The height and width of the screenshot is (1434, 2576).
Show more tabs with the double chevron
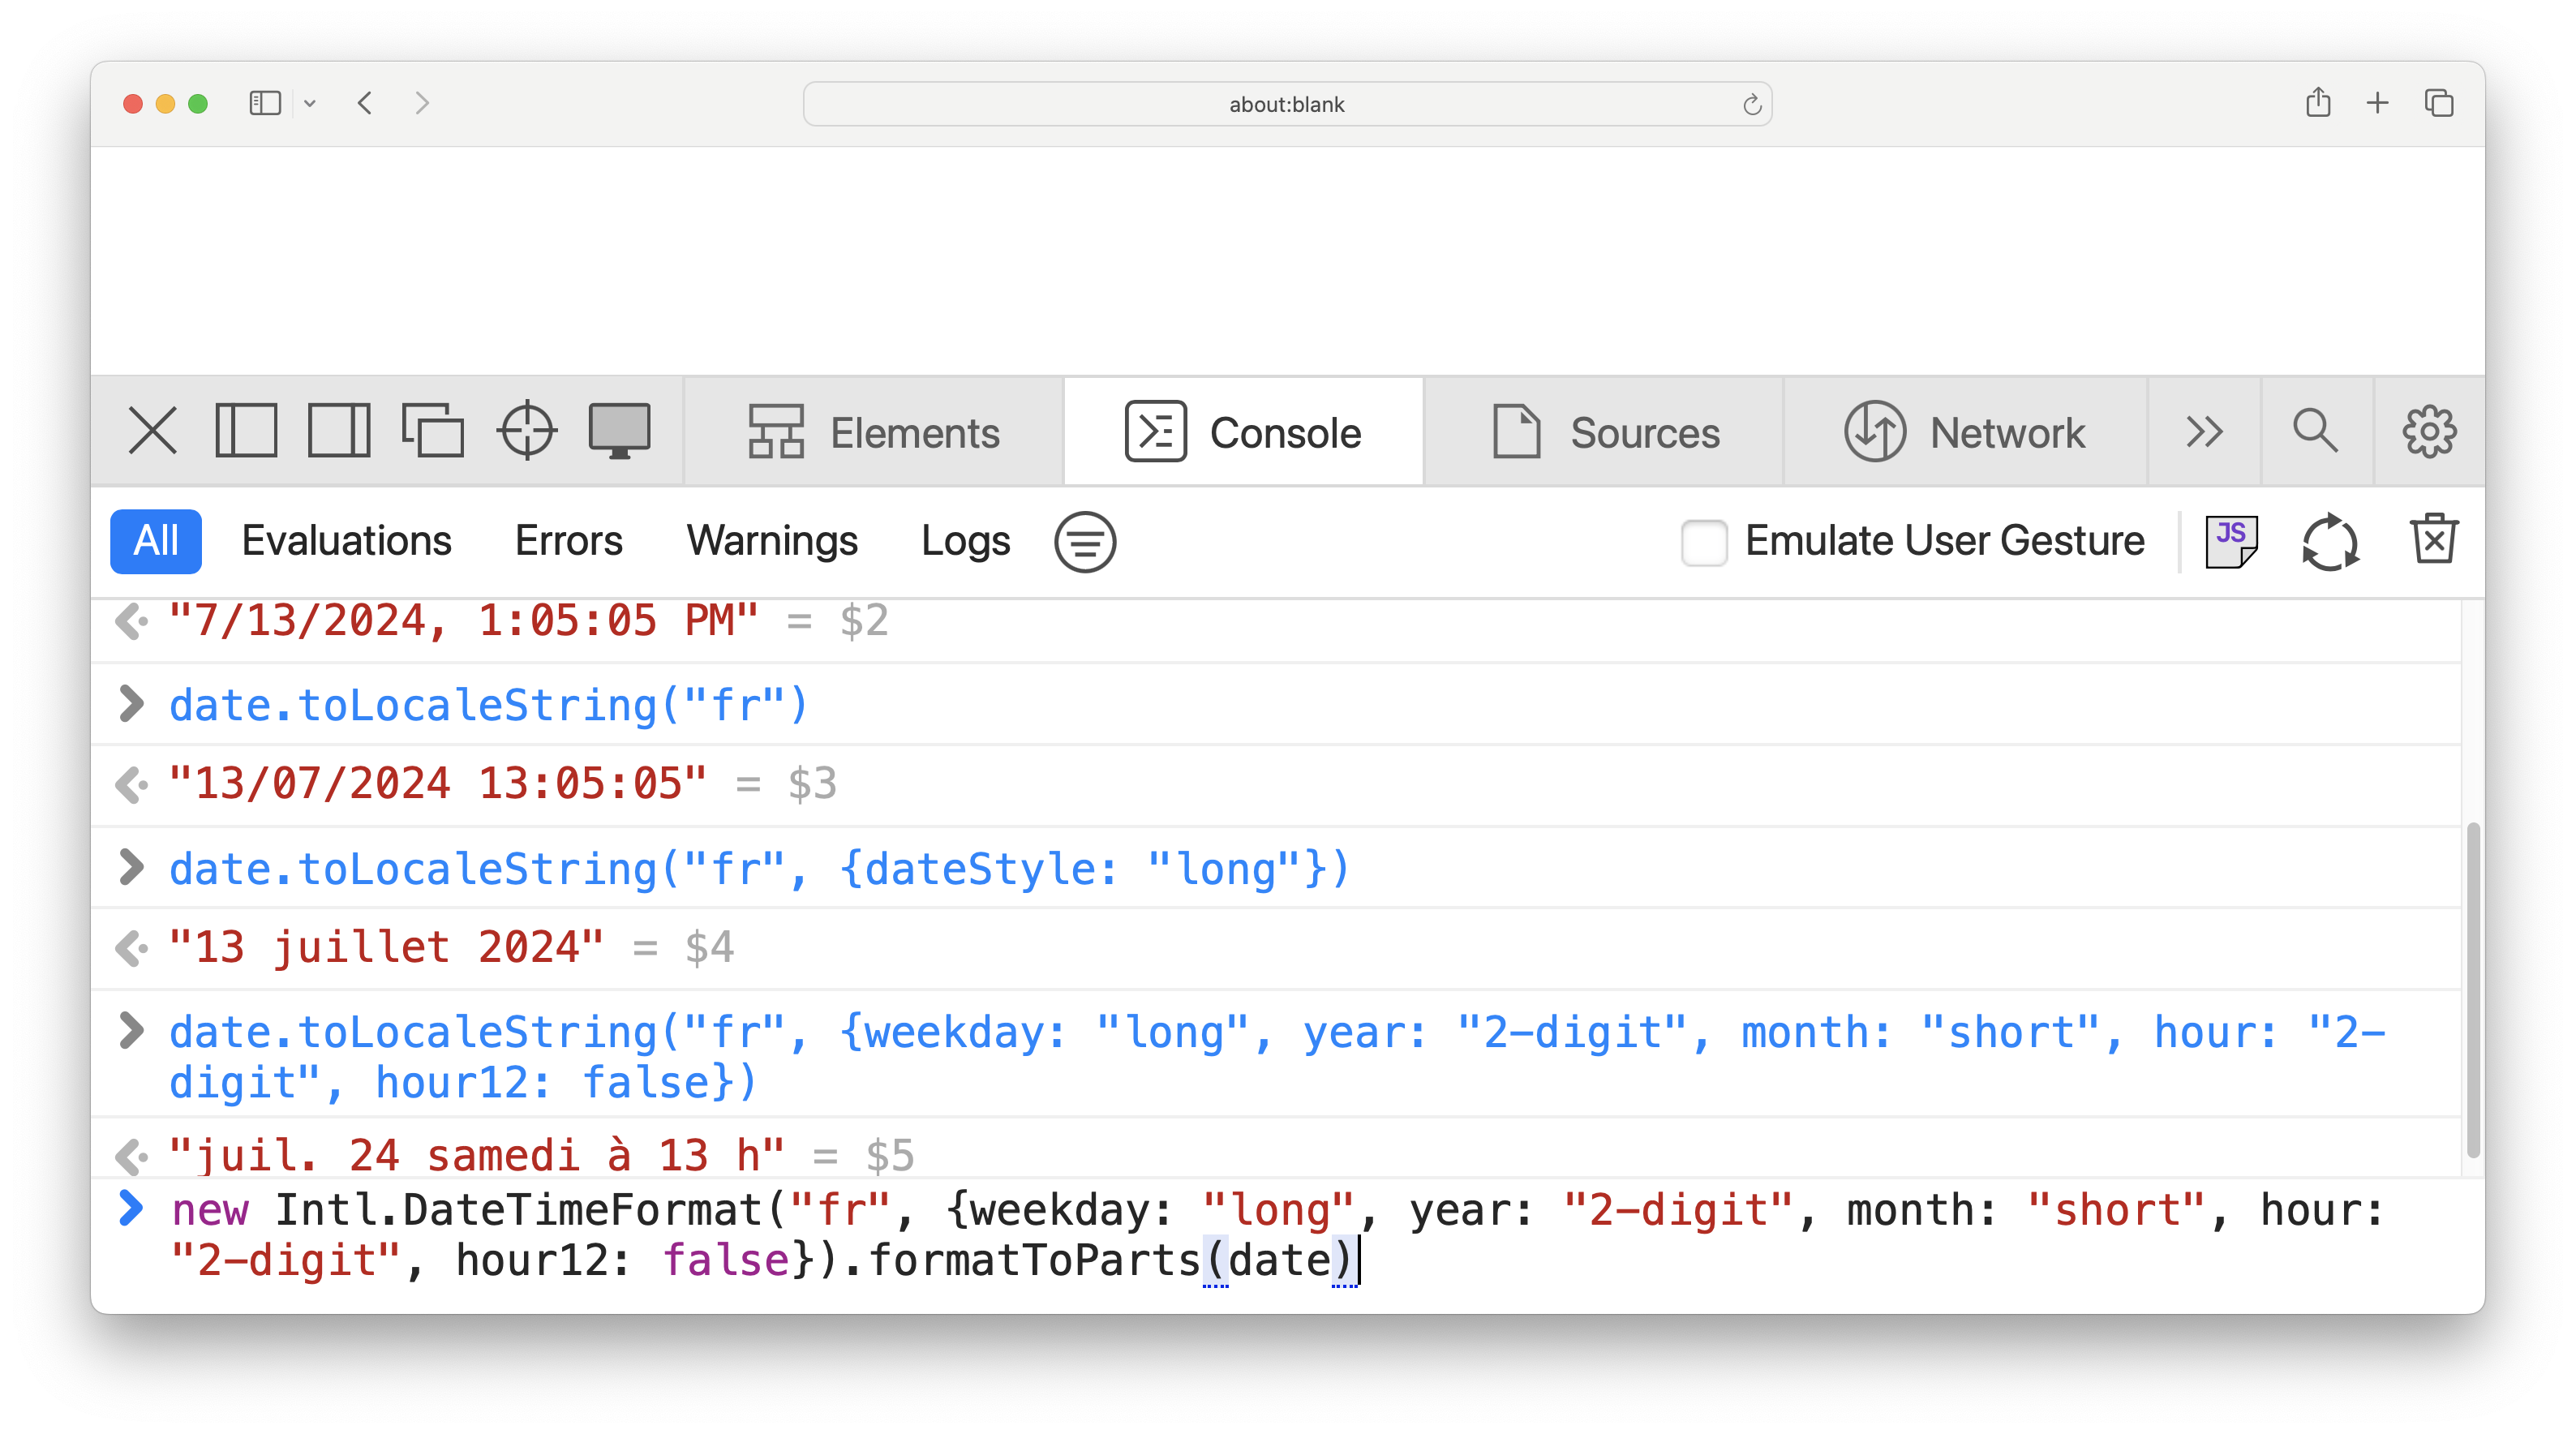click(x=2204, y=432)
